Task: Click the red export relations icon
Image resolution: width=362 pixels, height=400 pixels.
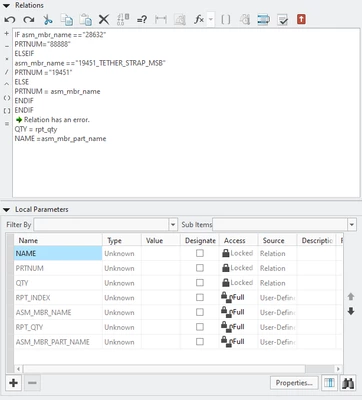Action: [x=301, y=20]
